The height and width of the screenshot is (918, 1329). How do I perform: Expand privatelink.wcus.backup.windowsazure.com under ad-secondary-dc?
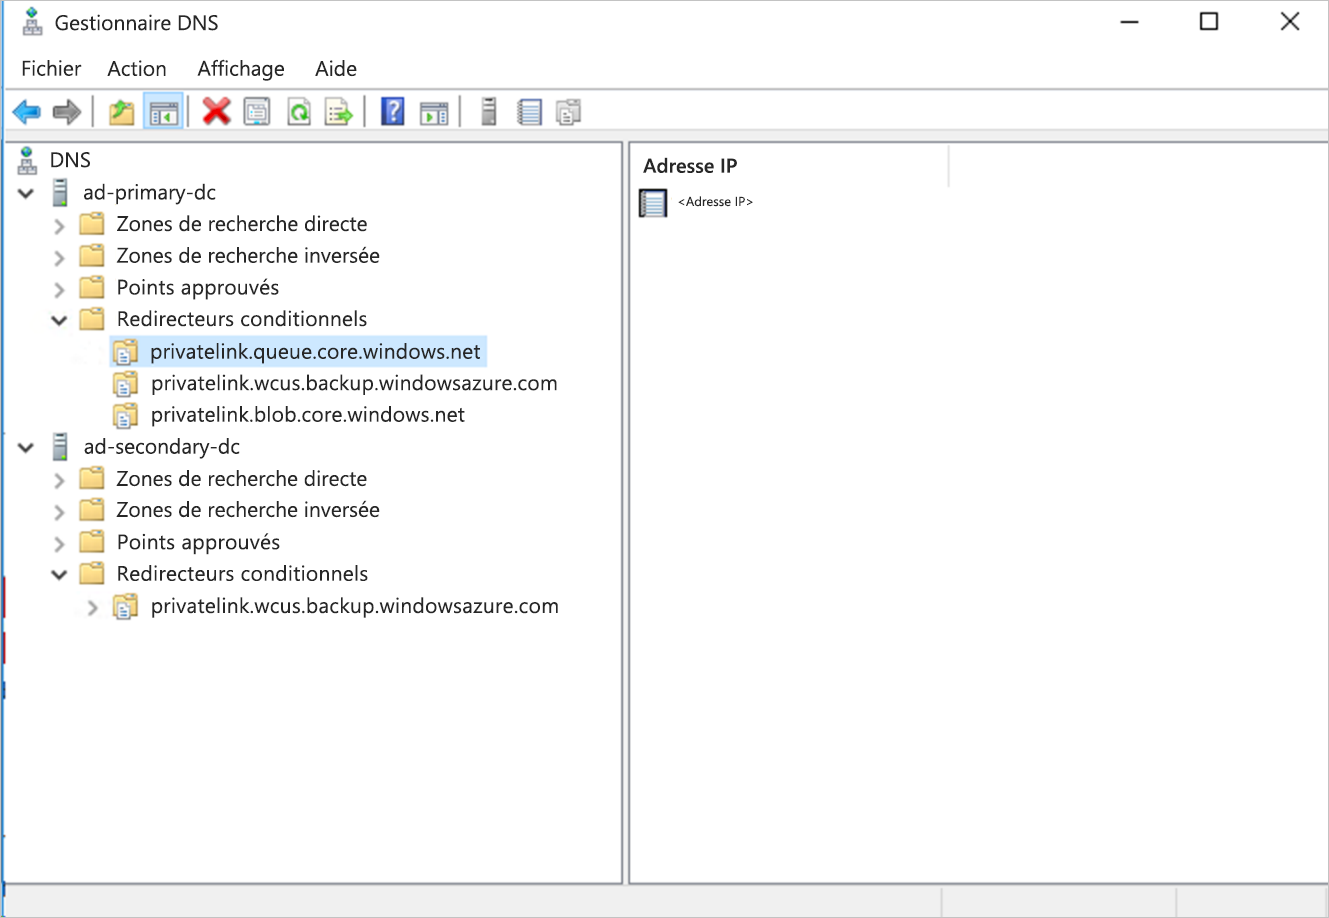tap(91, 606)
